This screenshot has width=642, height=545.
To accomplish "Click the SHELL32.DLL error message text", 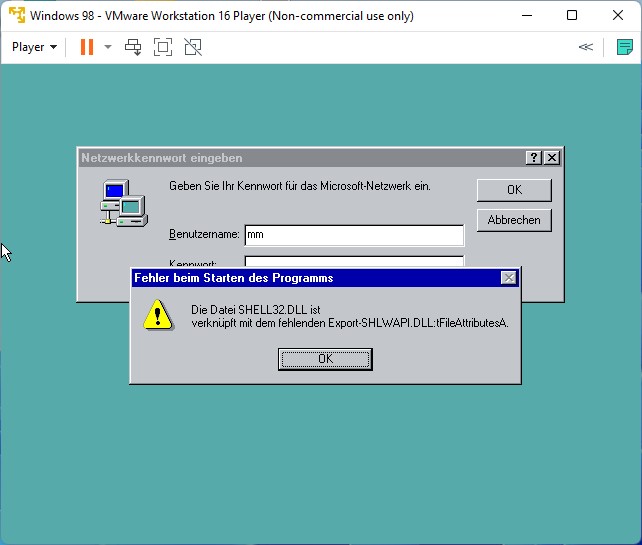I will [x=350, y=316].
